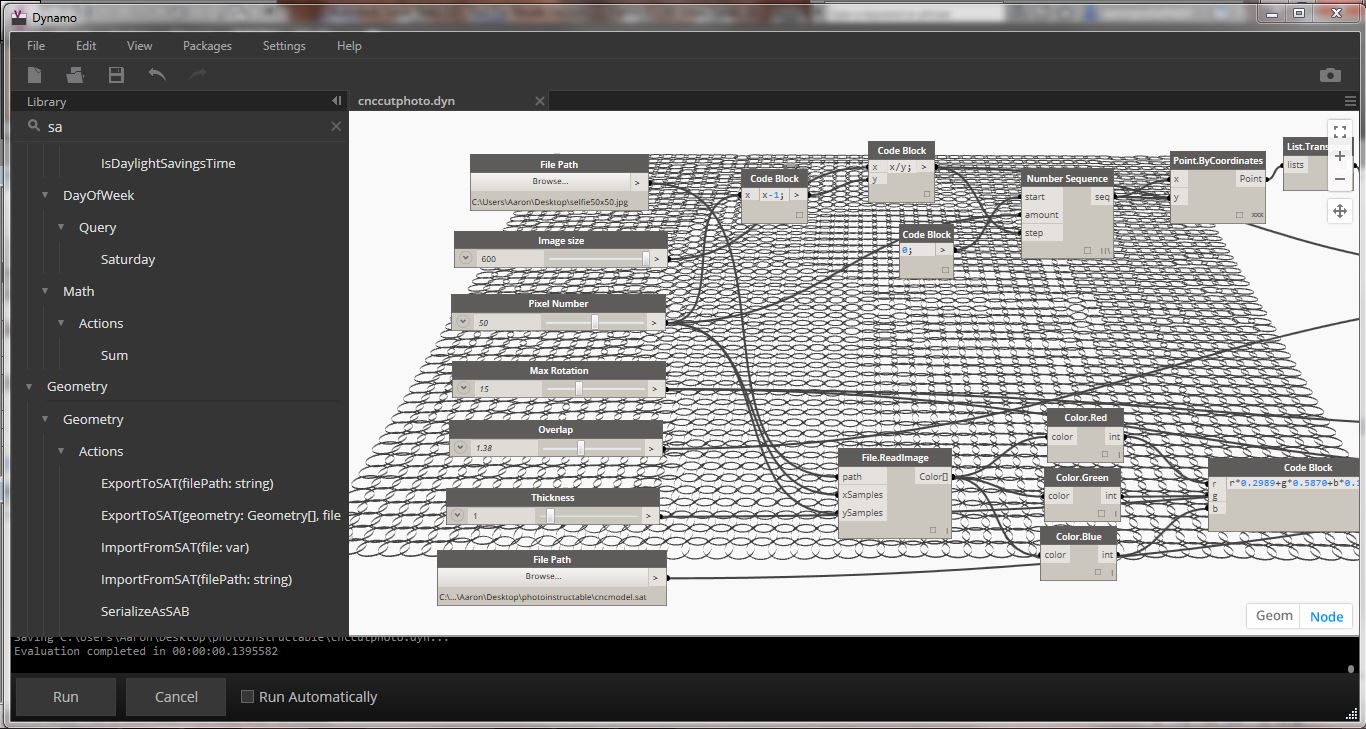Image resolution: width=1366 pixels, height=729 pixels.
Task: Open the Packages menu
Action: pos(207,45)
